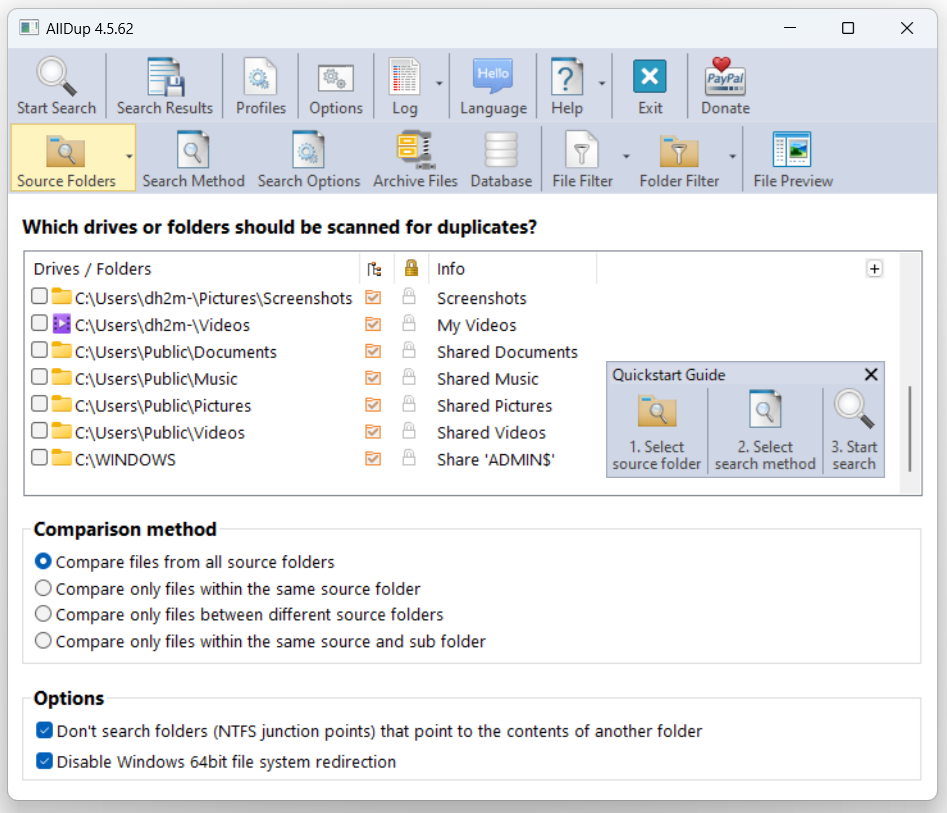This screenshot has width=947, height=813.
Task: Open the File Filter tab
Action: [582, 158]
